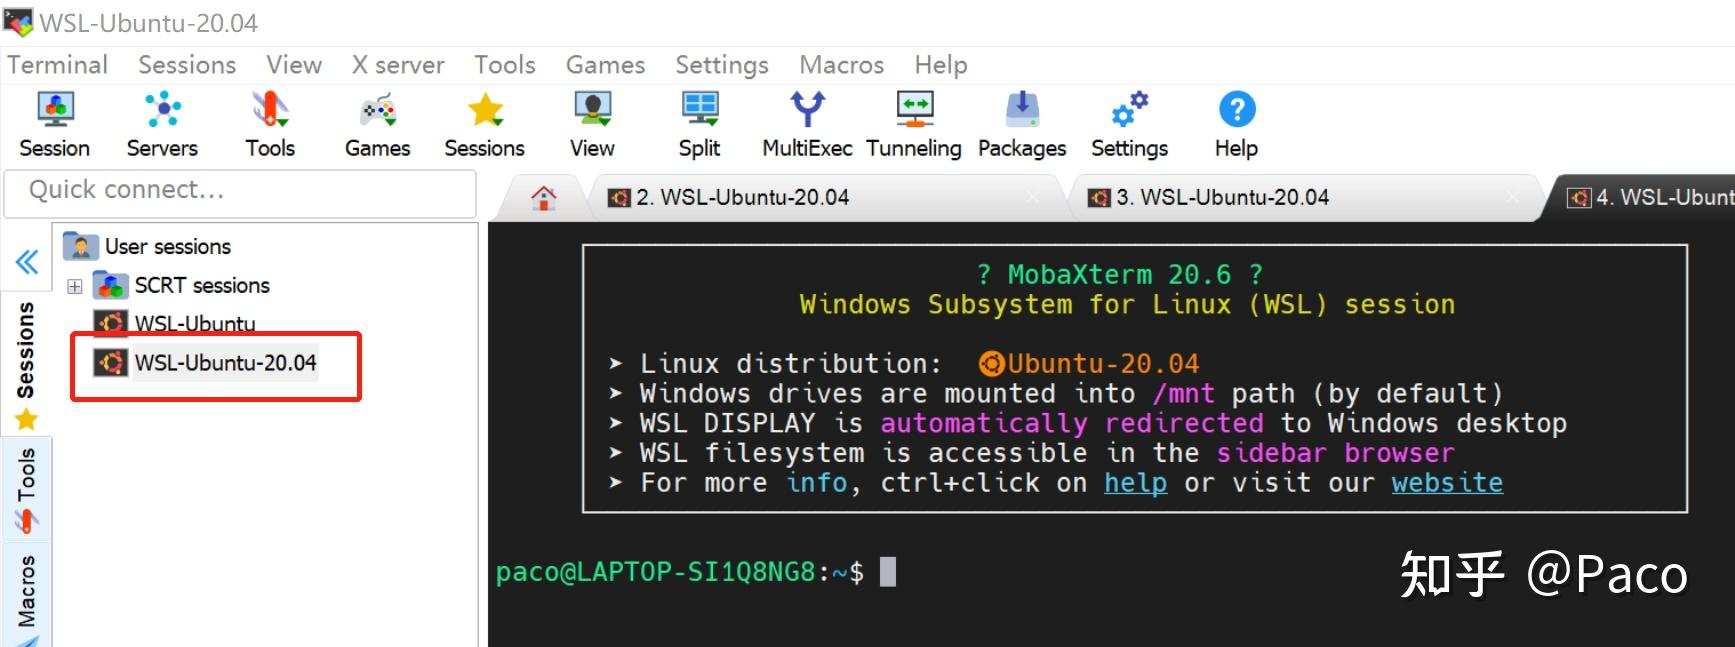The height and width of the screenshot is (647, 1735).
Task: Go to the home tab icon
Action: pos(544,197)
